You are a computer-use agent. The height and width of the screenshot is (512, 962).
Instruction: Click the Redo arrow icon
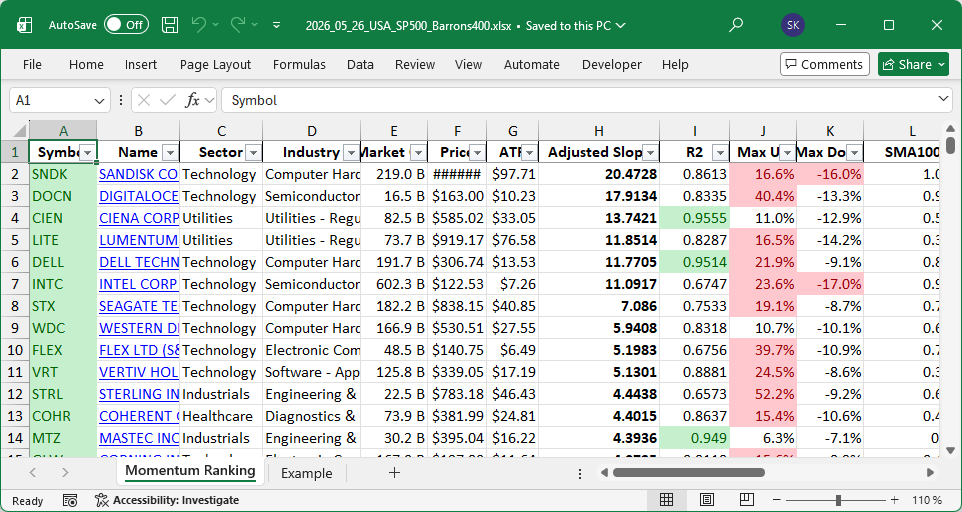click(x=238, y=25)
